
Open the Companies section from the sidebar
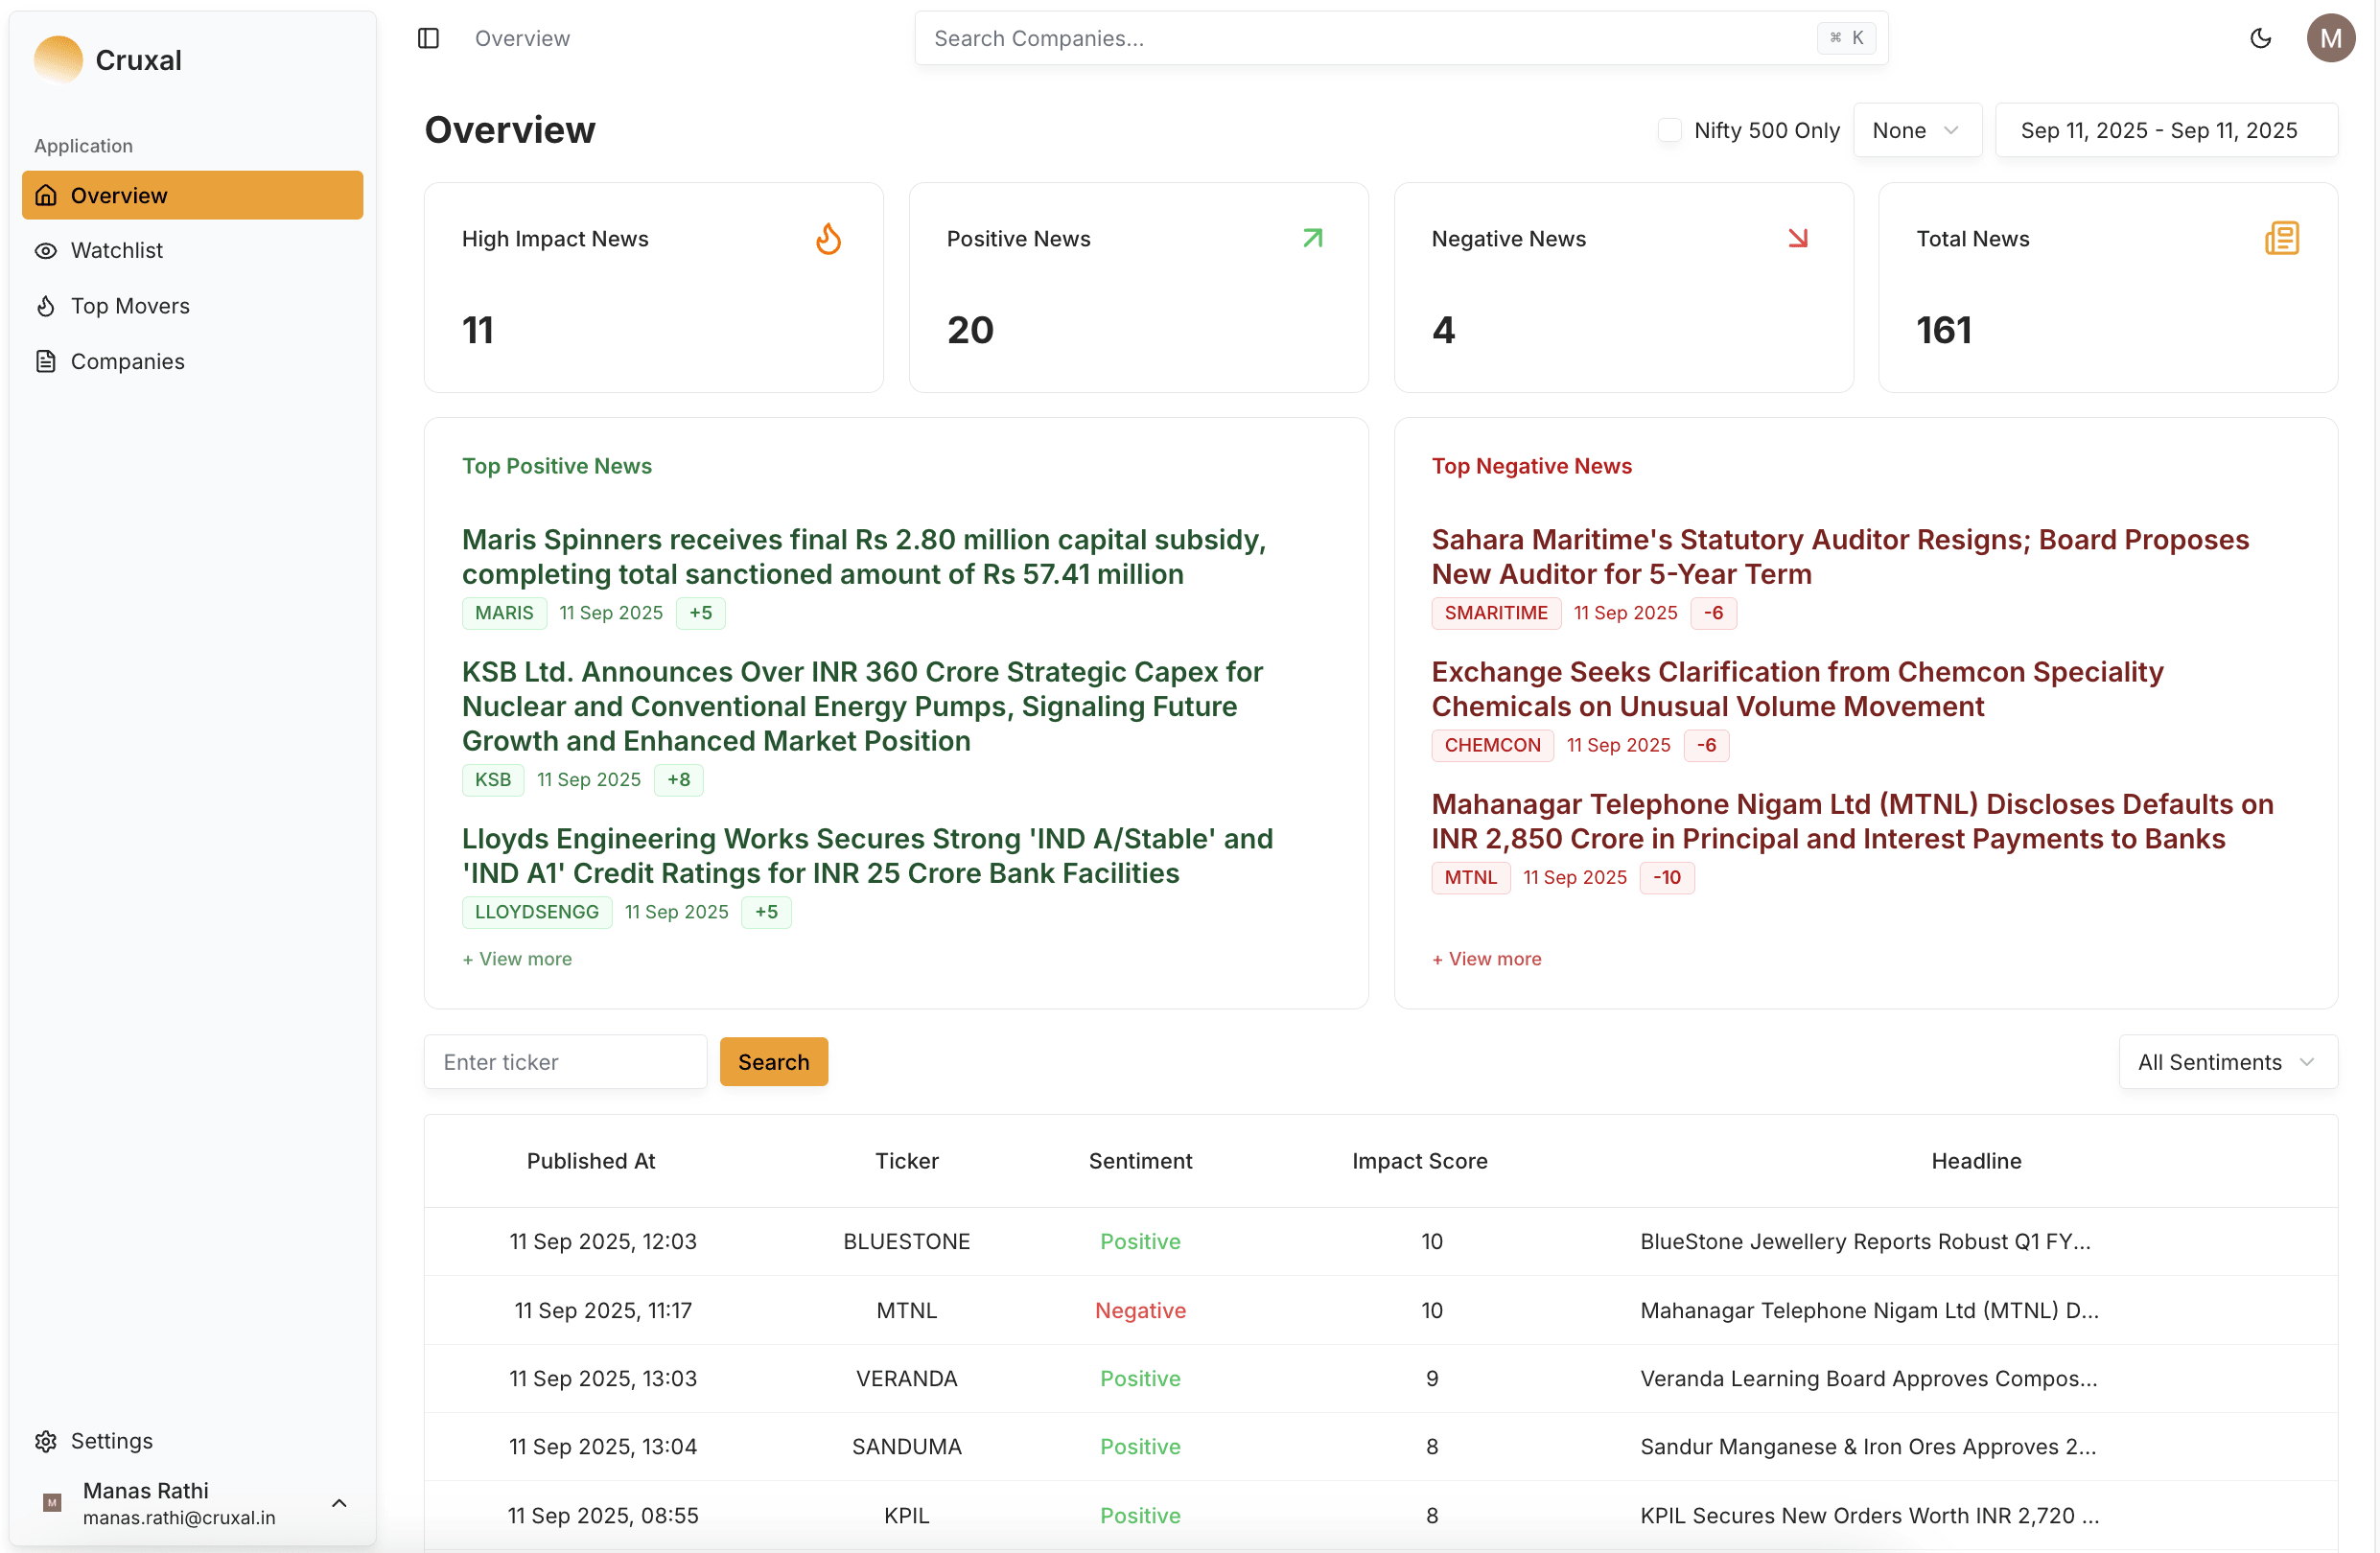(127, 361)
